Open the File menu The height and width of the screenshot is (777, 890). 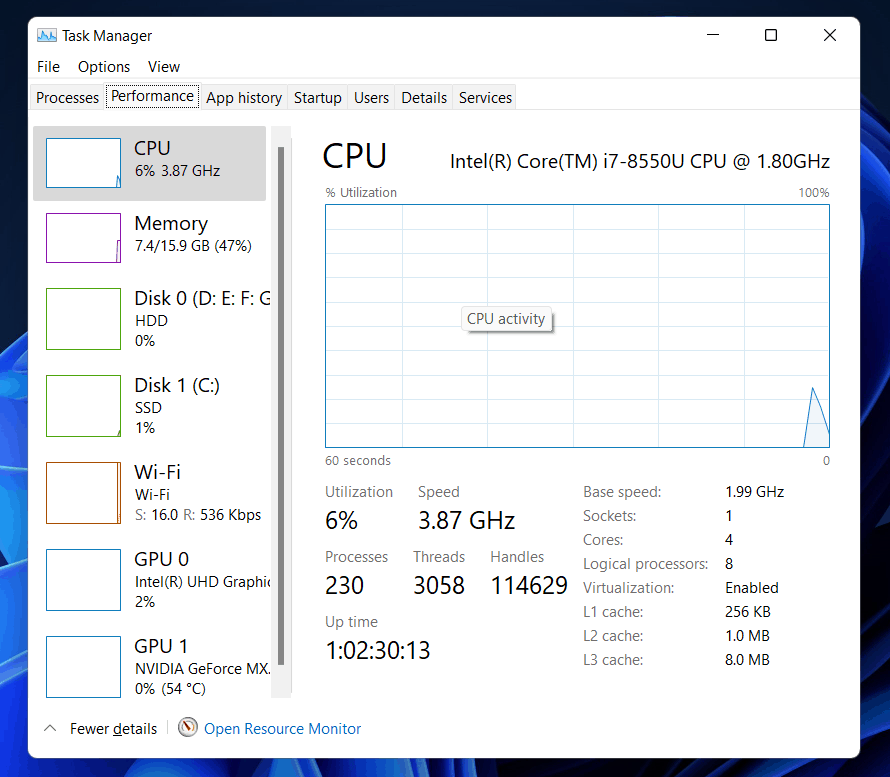(48, 67)
